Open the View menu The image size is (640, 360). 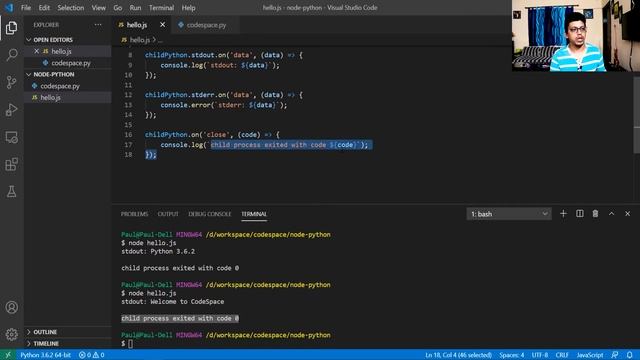tap(98, 8)
